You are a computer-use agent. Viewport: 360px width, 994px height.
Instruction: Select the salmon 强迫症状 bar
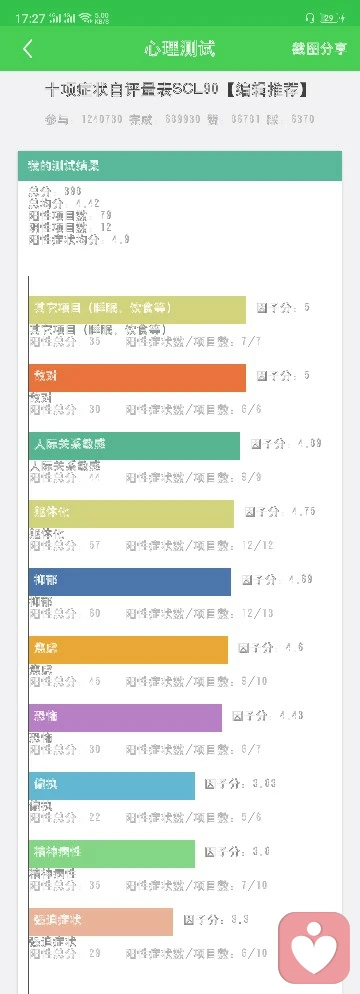[101, 922]
